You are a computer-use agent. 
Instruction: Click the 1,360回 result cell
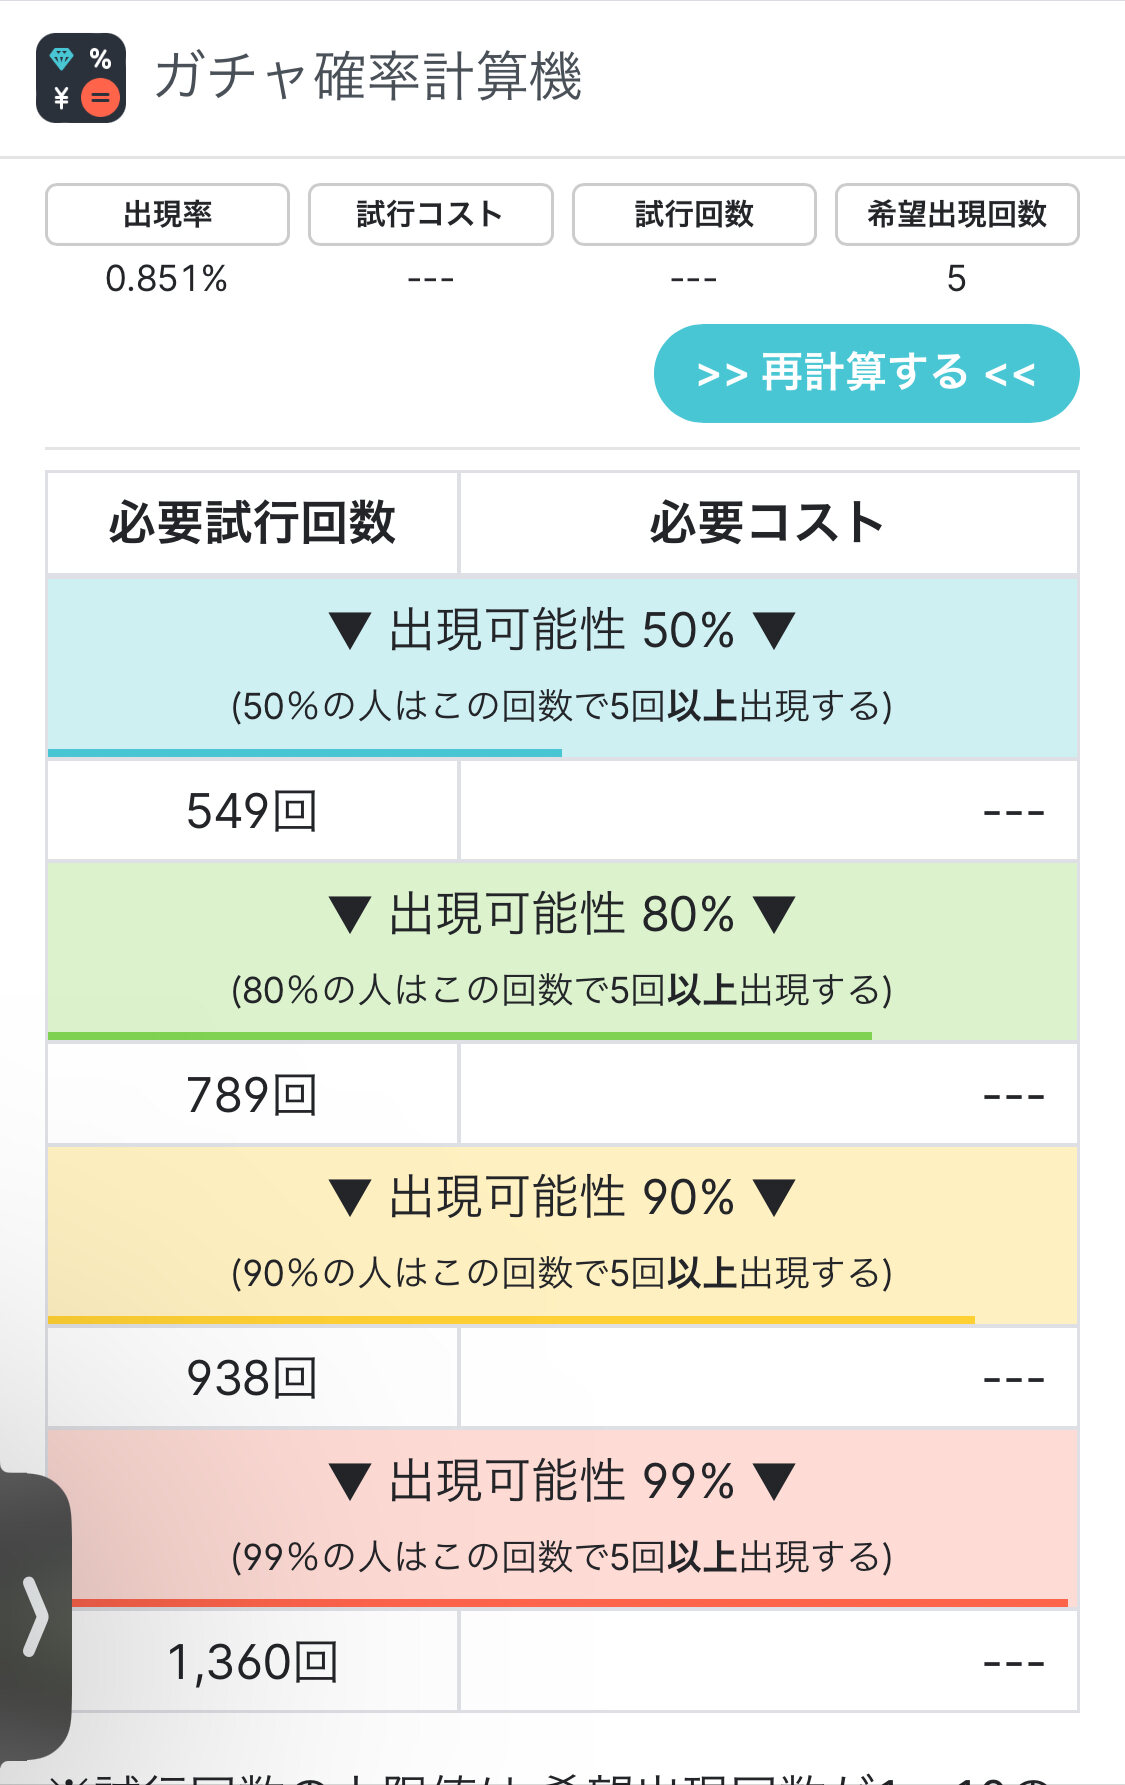click(252, 1662)
